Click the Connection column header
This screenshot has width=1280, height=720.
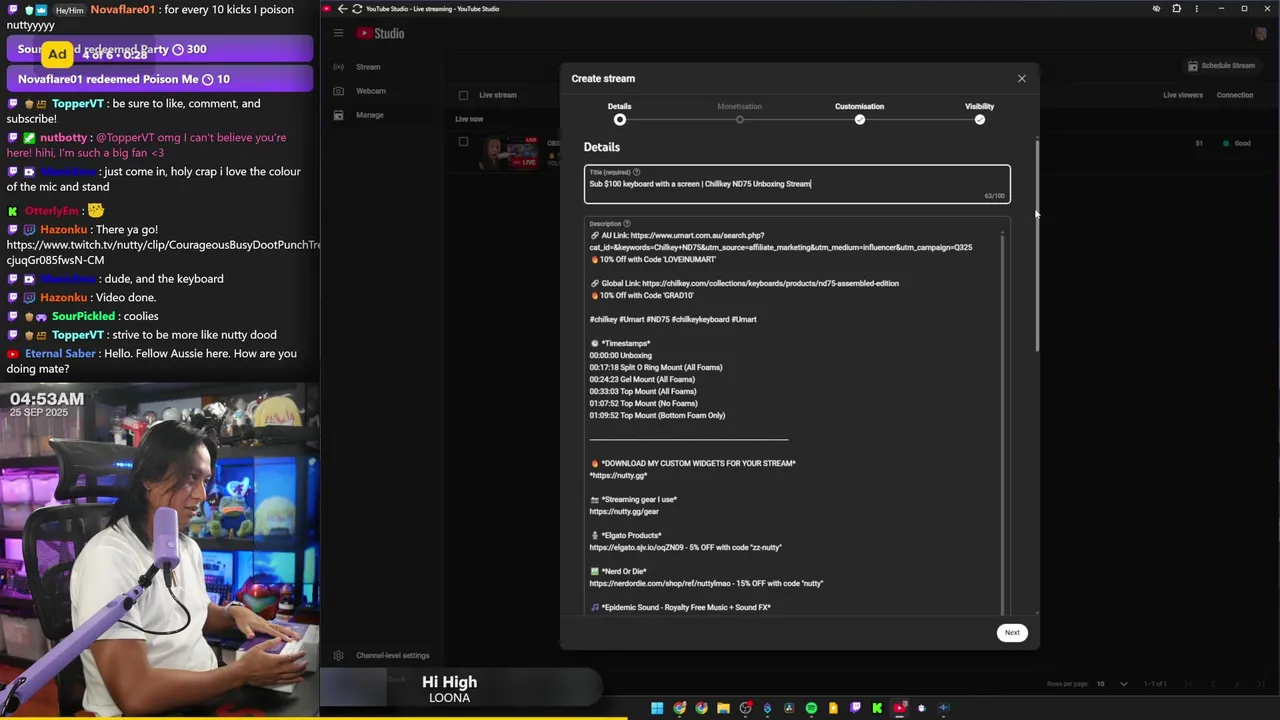pyautogui.click(x=1235, y=95)
